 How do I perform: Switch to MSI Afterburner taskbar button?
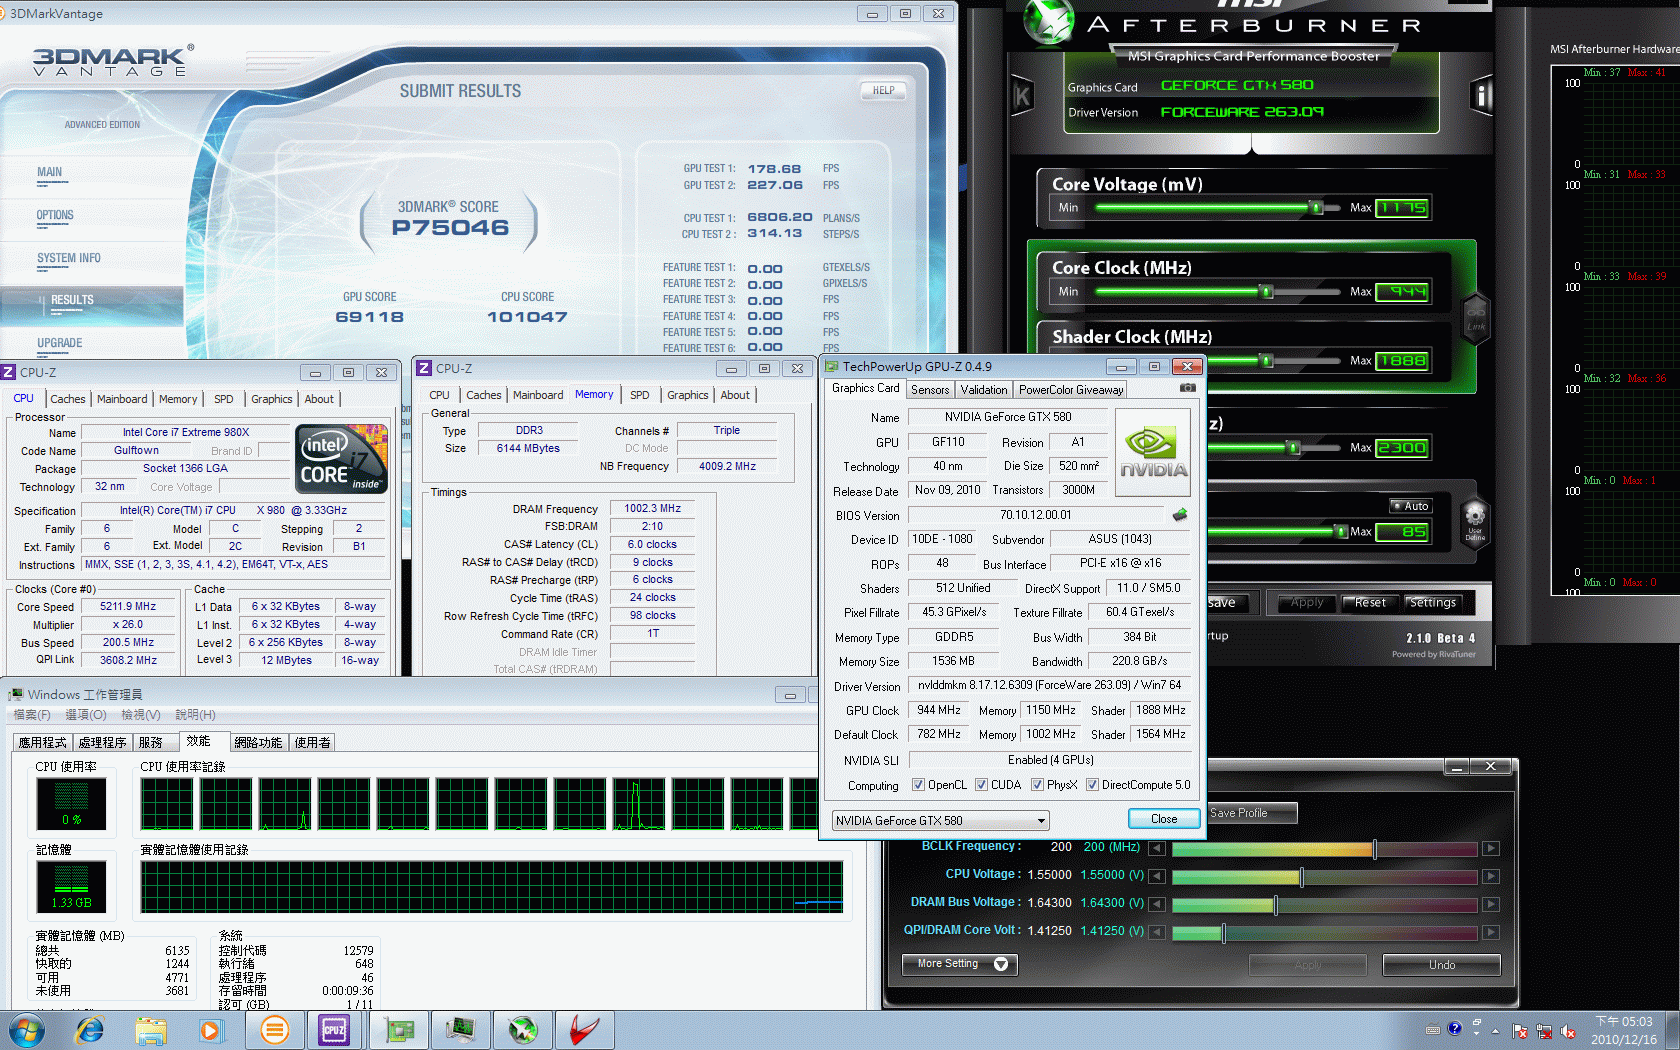[x=523, y=1030]
